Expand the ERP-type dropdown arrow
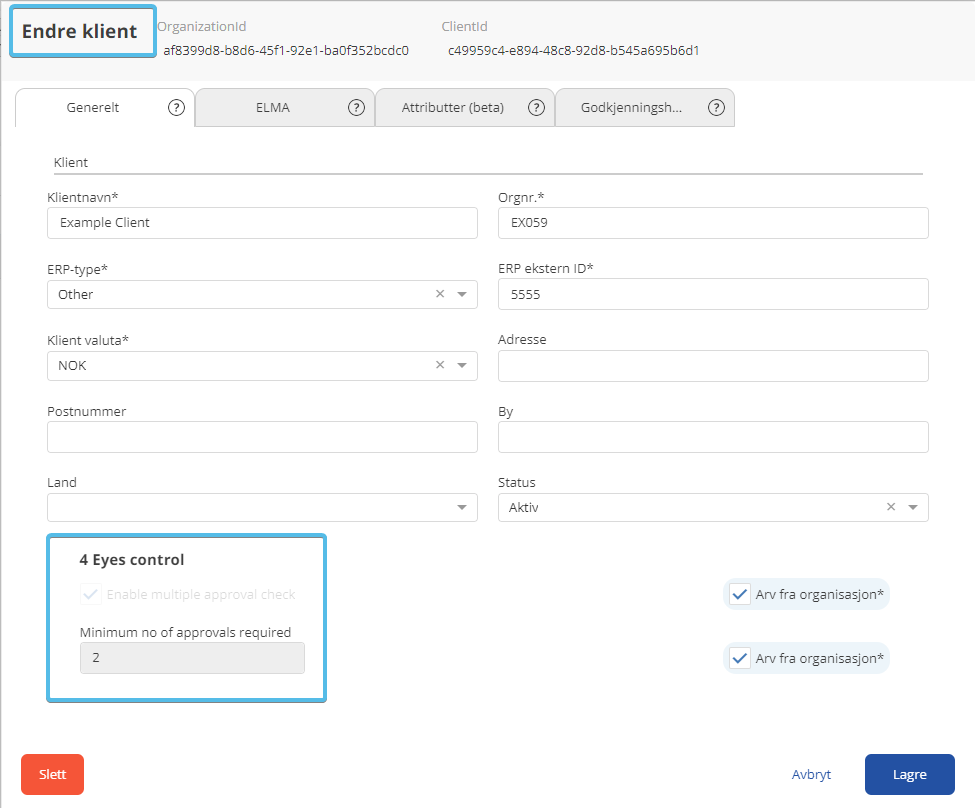The image size is (975, 808). (x=462, y=295)
